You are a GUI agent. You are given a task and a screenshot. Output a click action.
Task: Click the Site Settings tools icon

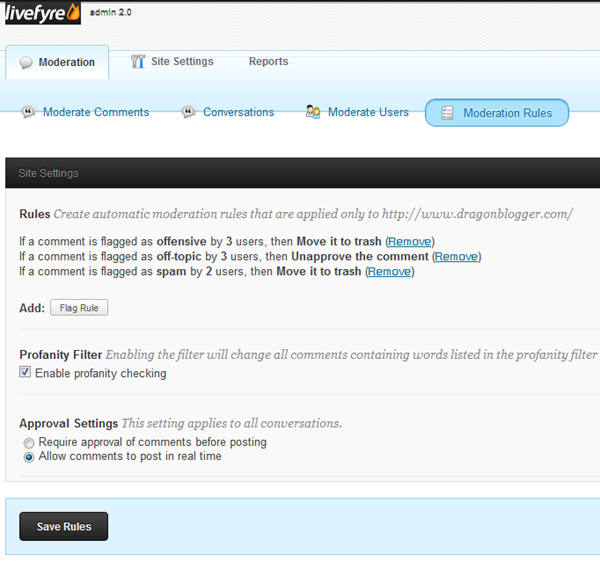pyautogui.click(x=138, y=61)
